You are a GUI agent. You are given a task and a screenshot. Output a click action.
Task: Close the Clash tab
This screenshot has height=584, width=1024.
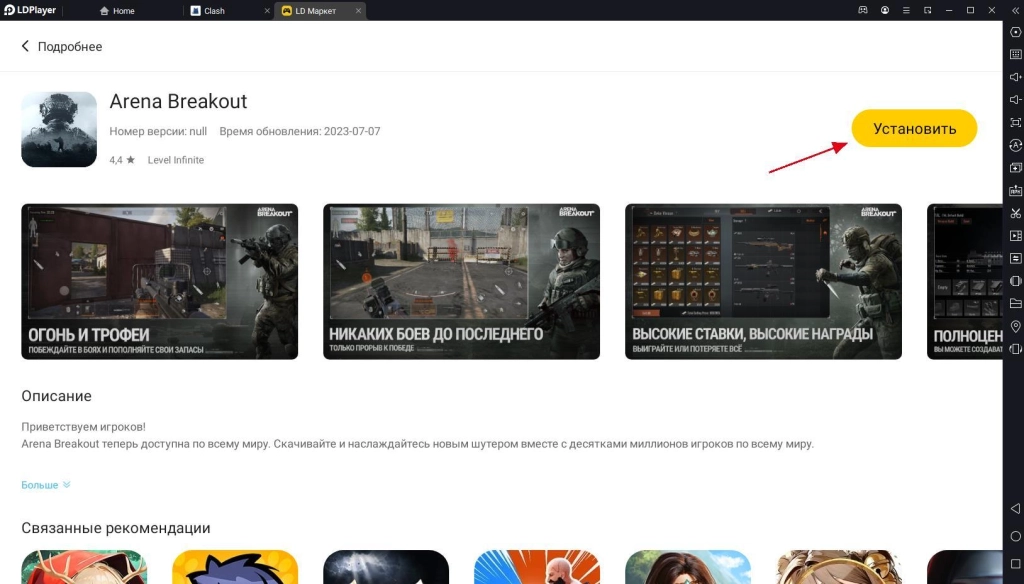click(x=266, y=11)
